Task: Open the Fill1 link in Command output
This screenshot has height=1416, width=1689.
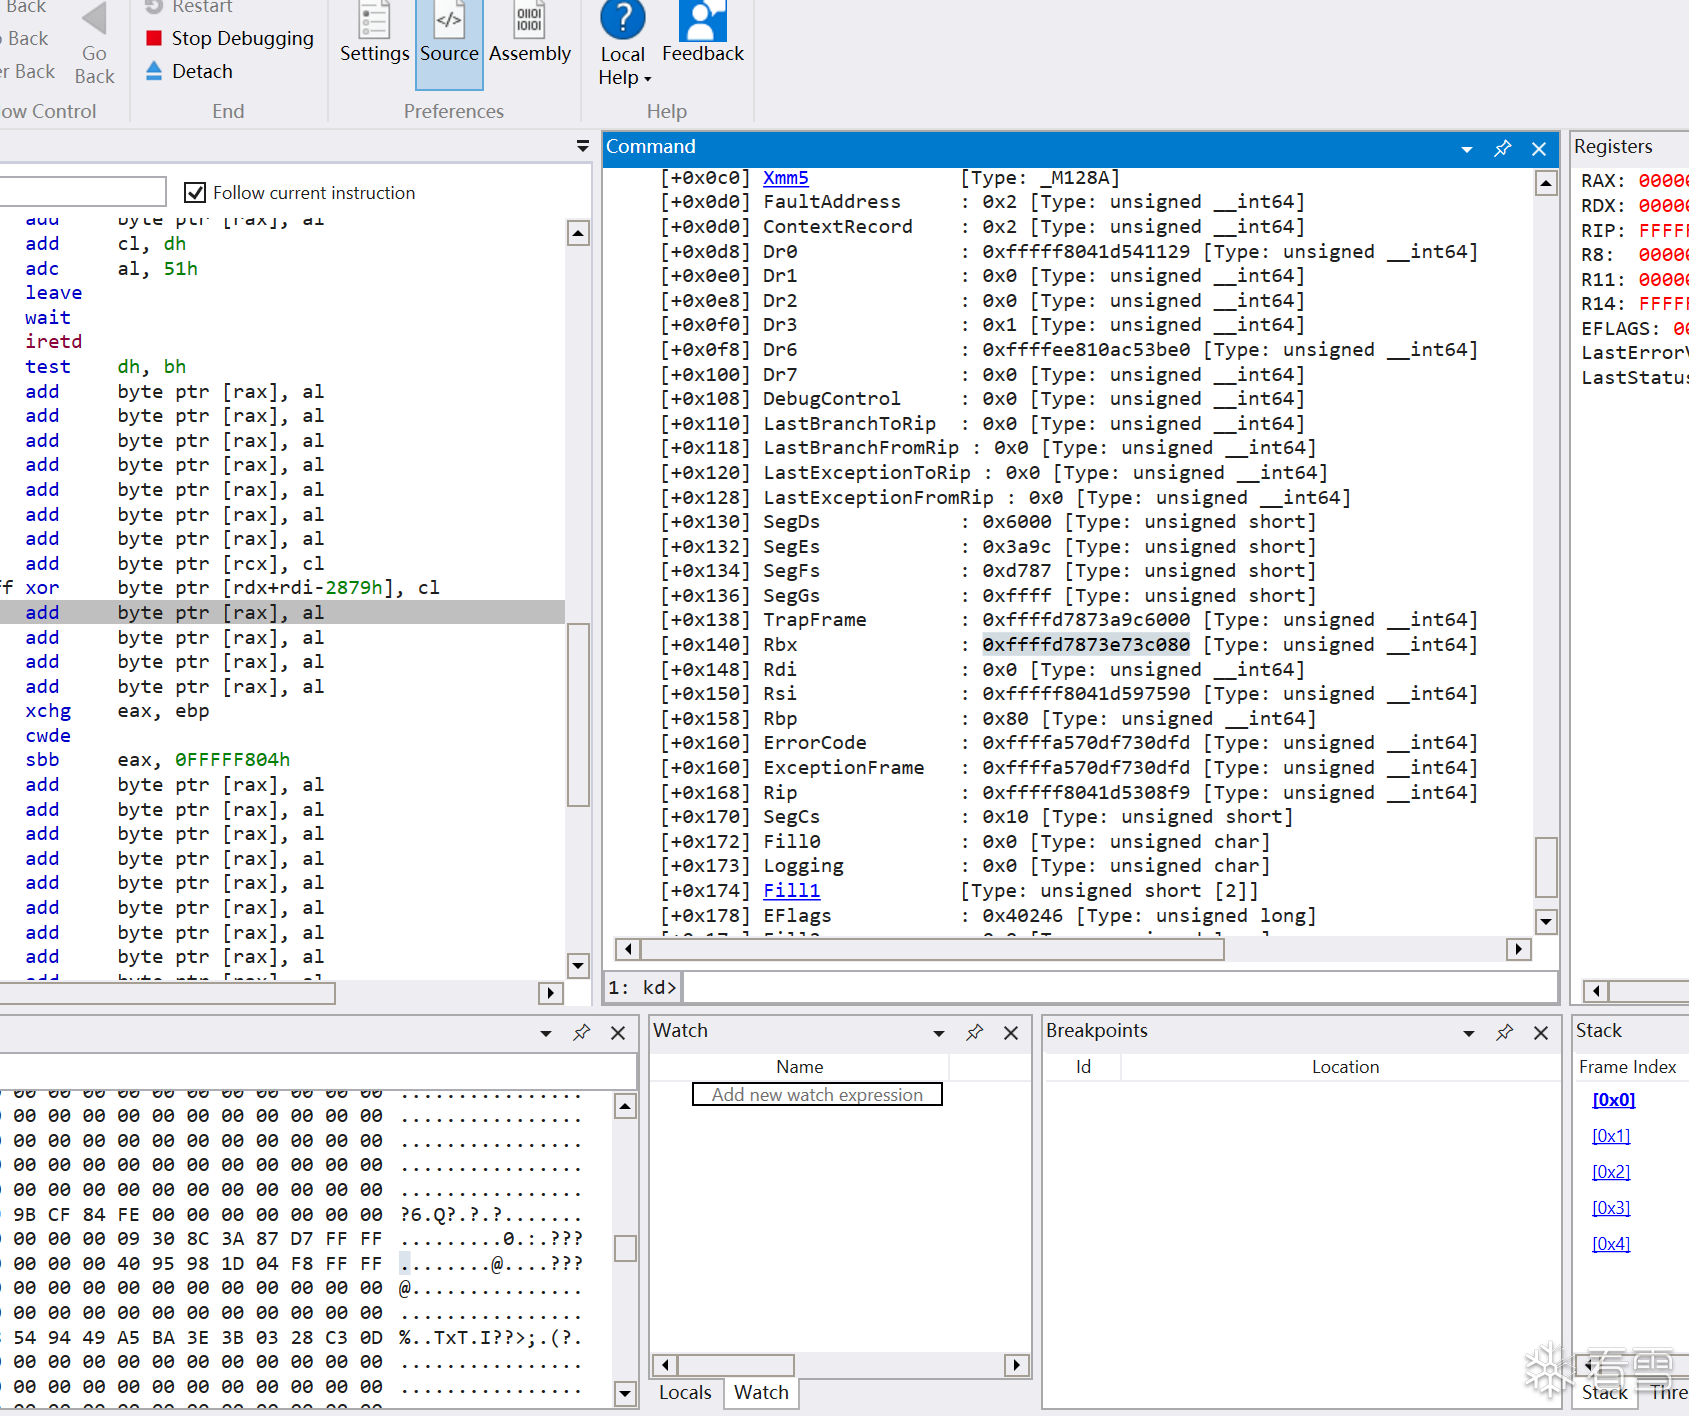Action: tap(791, 890)
